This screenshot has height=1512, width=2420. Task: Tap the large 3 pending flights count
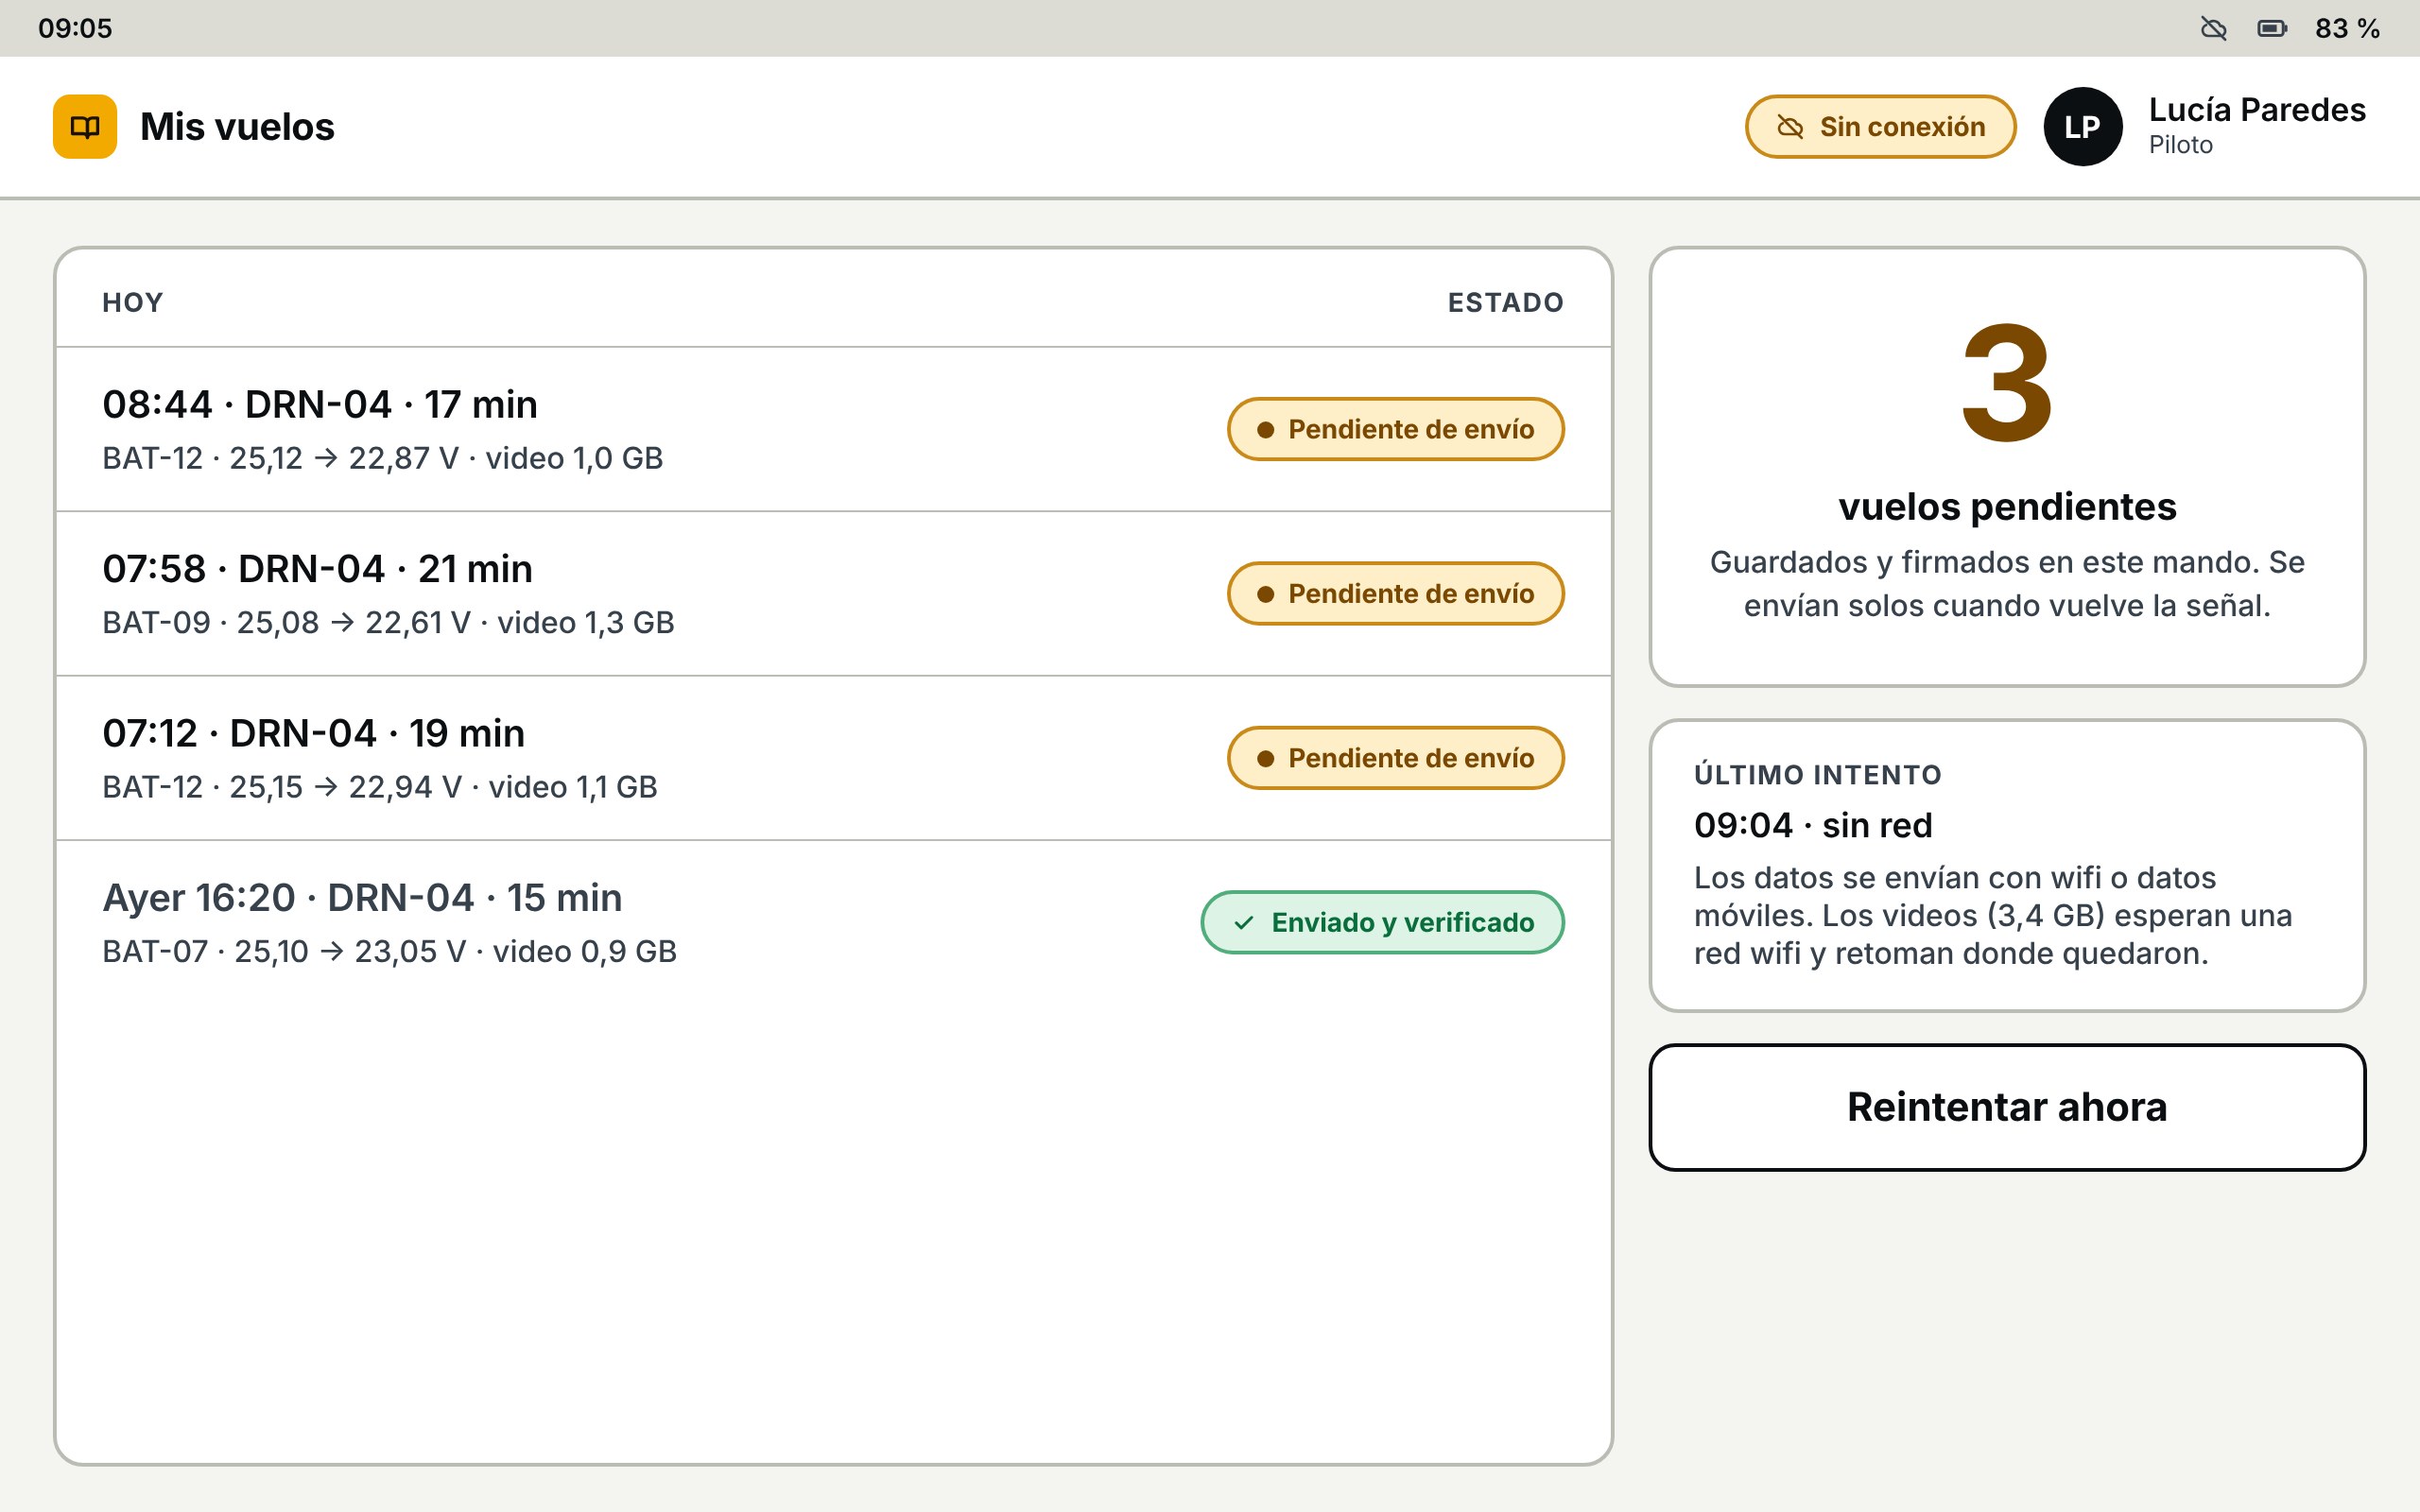(x=2007, y=383)
